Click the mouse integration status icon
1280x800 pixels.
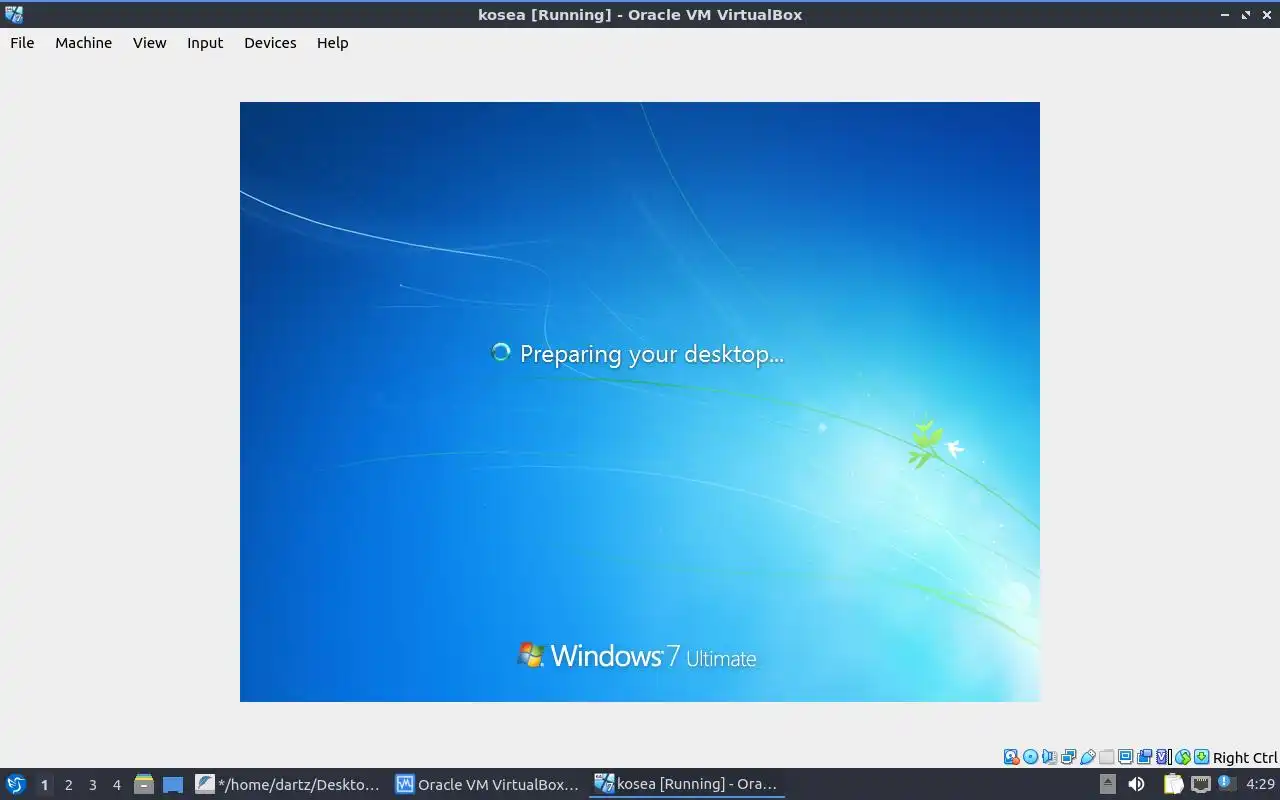1183,757
